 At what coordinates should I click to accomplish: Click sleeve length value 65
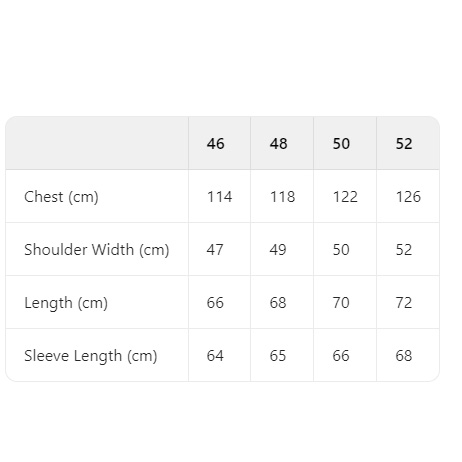pyautogui.click(x=278, y=356)
